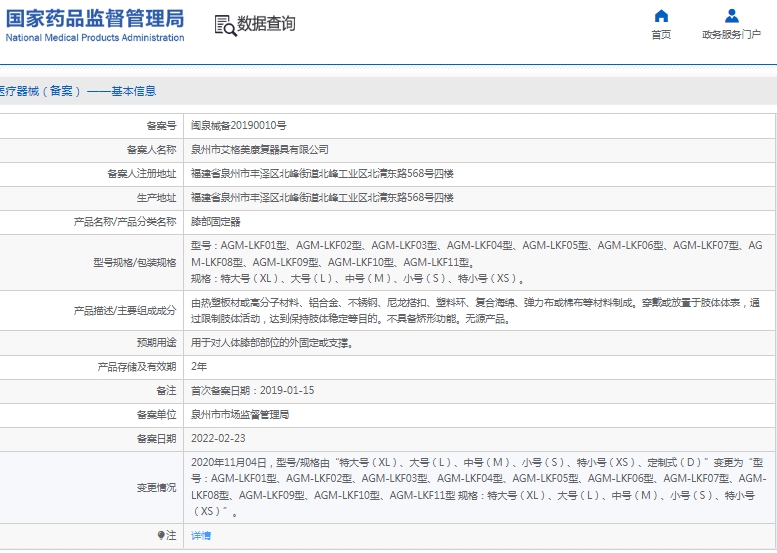777x553 pixels.
Task: Click the 数据查询 heading text
Action: click(x=266, y=23)
